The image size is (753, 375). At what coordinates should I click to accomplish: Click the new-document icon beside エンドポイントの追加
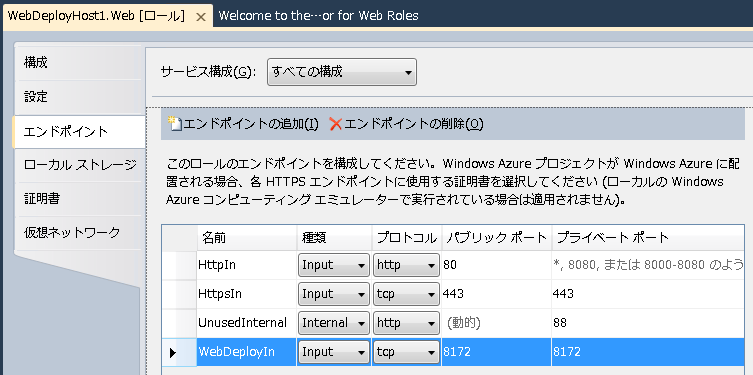[x=174, y=124]
